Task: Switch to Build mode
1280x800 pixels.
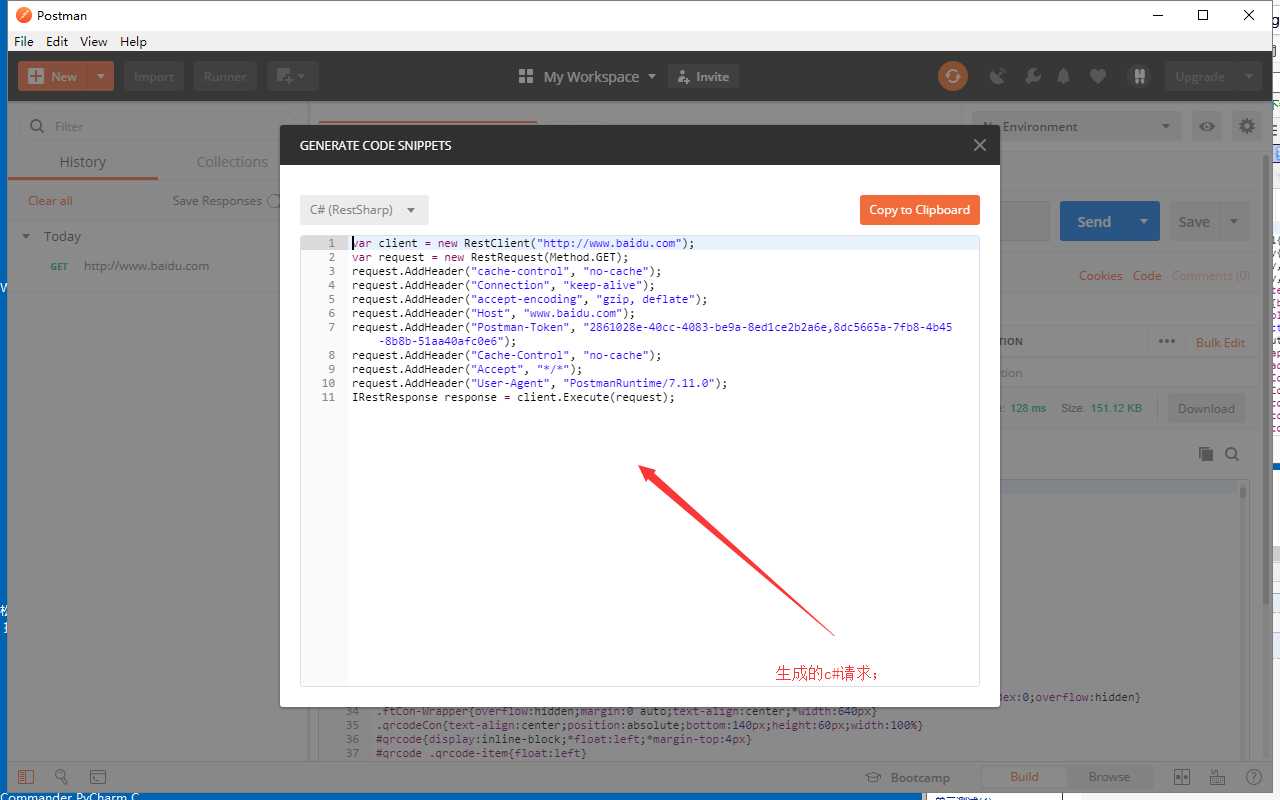Action: [x=1024, y=777]
